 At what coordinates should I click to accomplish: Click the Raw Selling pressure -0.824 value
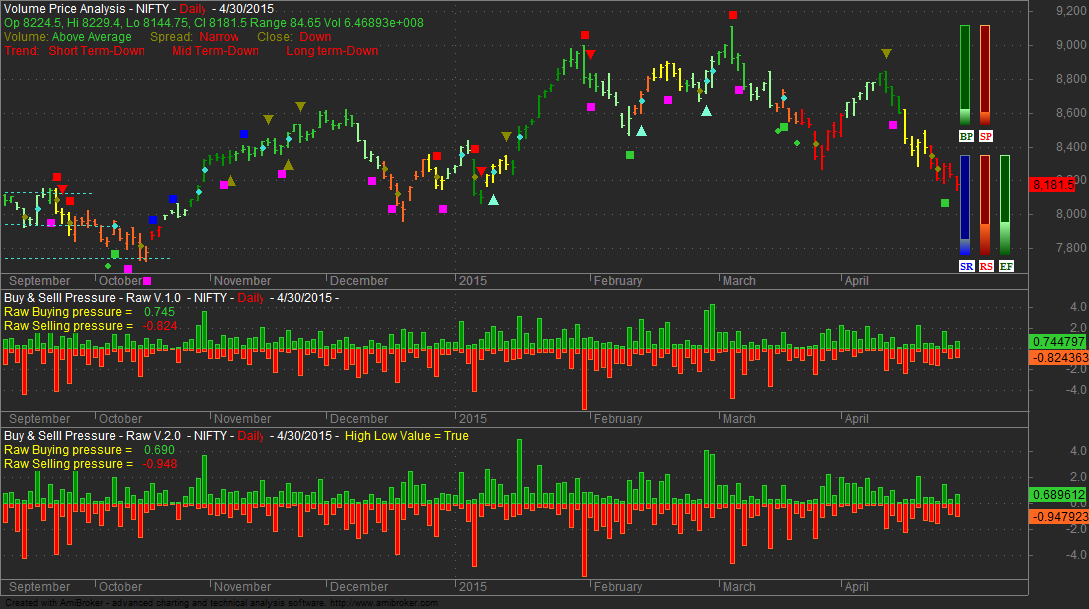160,326
